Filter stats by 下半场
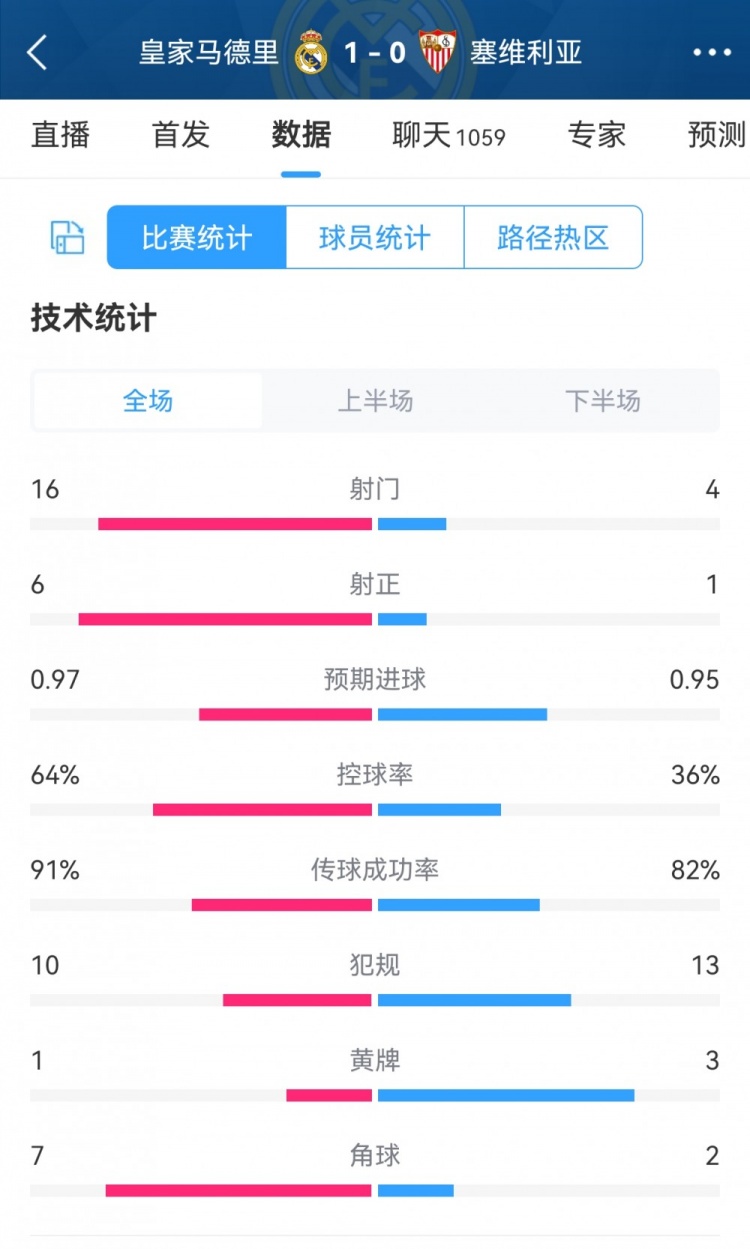Viewport: 750px width, 1249px height. pos(602,401)
